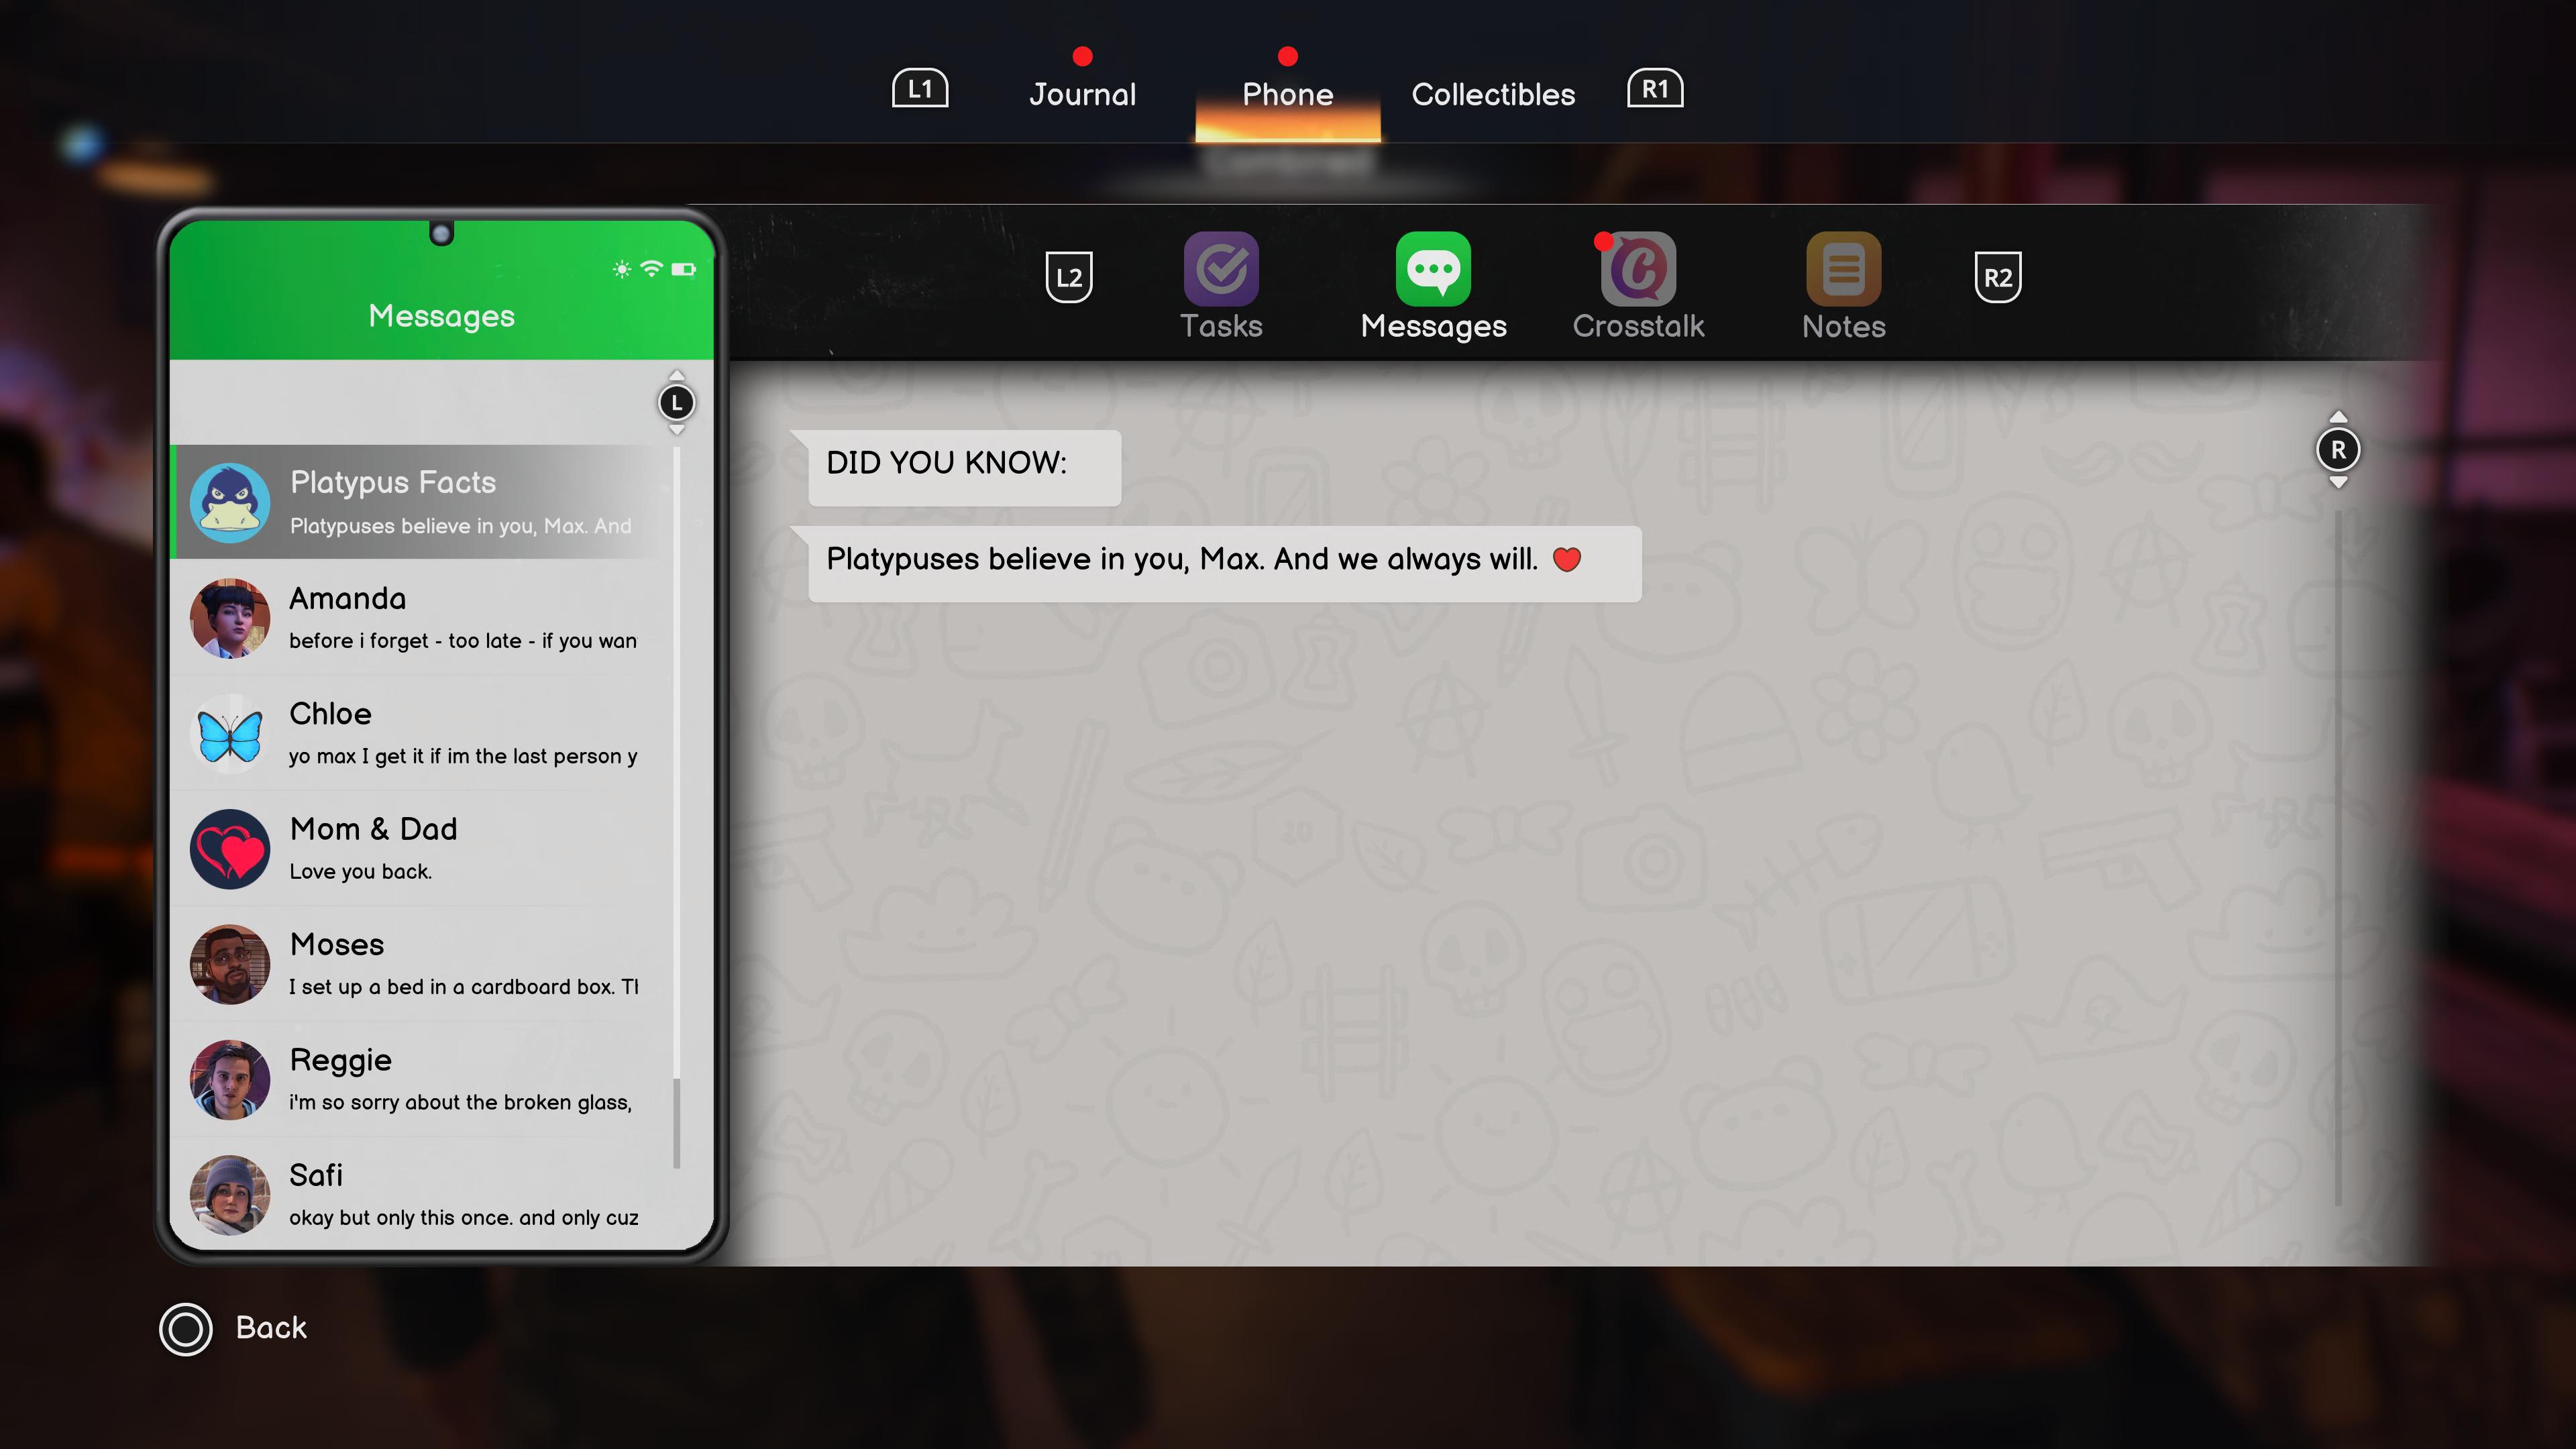Switch to the Journal tab

(x=1083, y=94)
